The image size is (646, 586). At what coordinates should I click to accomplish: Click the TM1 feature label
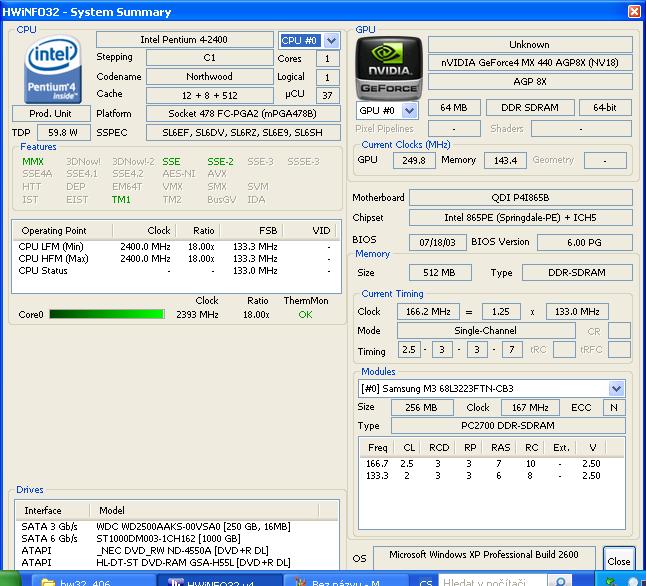(121, 199)
